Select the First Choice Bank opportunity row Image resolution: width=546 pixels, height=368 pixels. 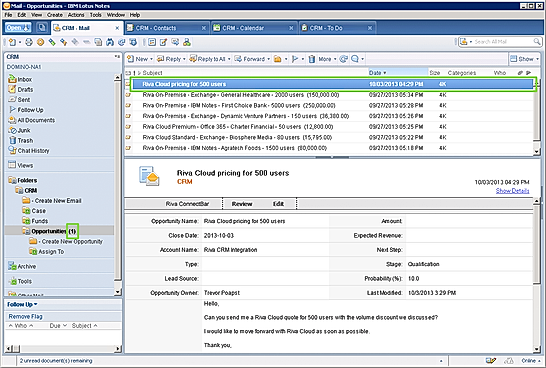(x=329, y=105)
